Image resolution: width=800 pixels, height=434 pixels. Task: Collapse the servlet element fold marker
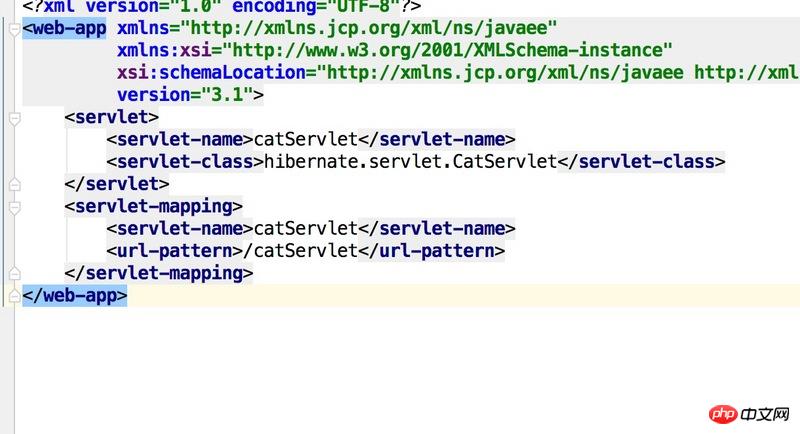14,118
